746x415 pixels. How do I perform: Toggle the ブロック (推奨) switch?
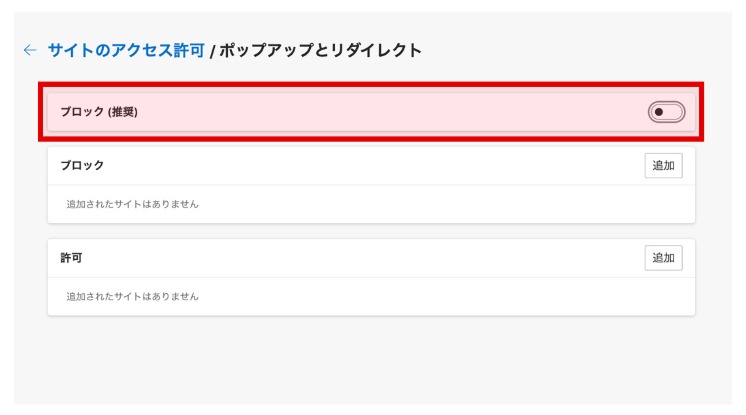[x=666, y=112]
